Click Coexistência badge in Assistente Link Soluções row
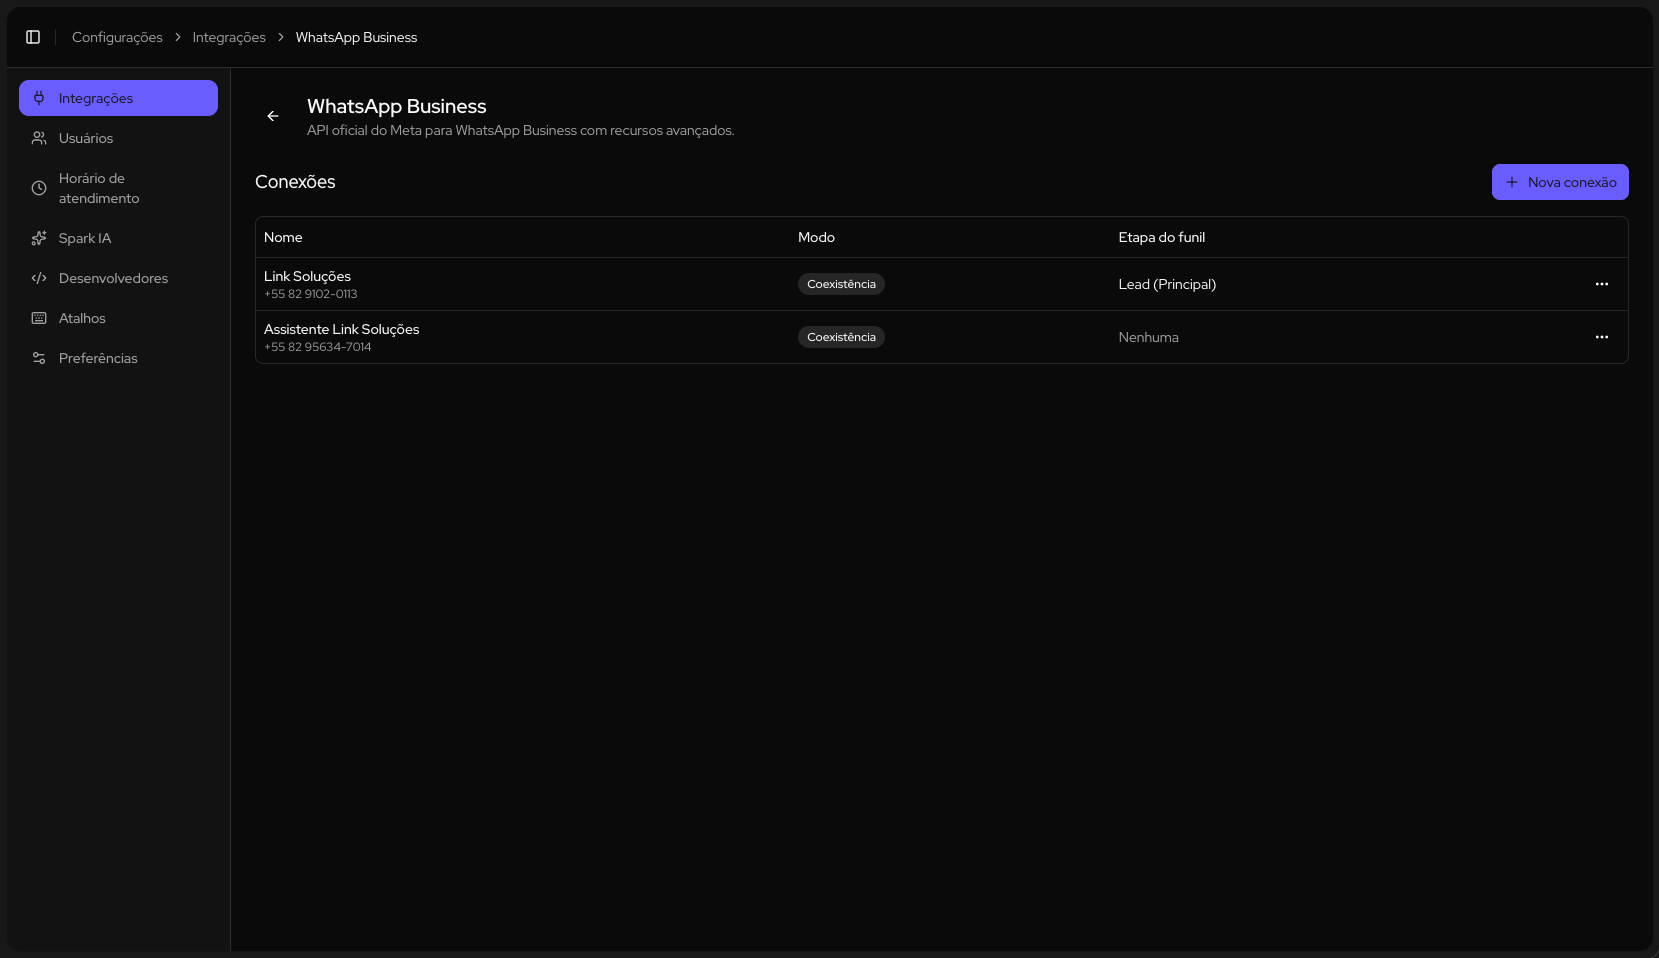Viewport: 1659px width, 958px height. coord(841,337)
